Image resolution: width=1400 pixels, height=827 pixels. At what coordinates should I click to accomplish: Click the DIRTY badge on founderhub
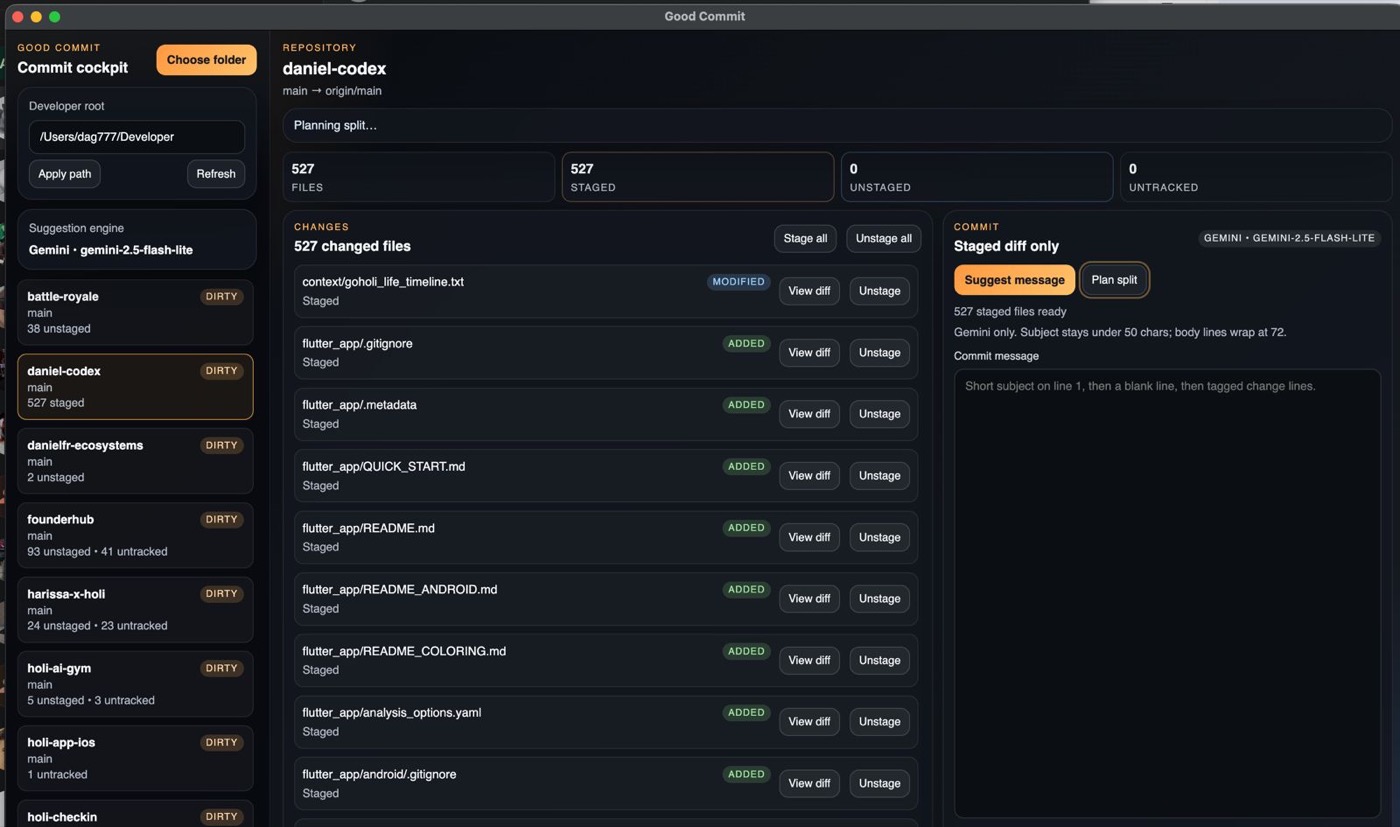tap(221, 520)
